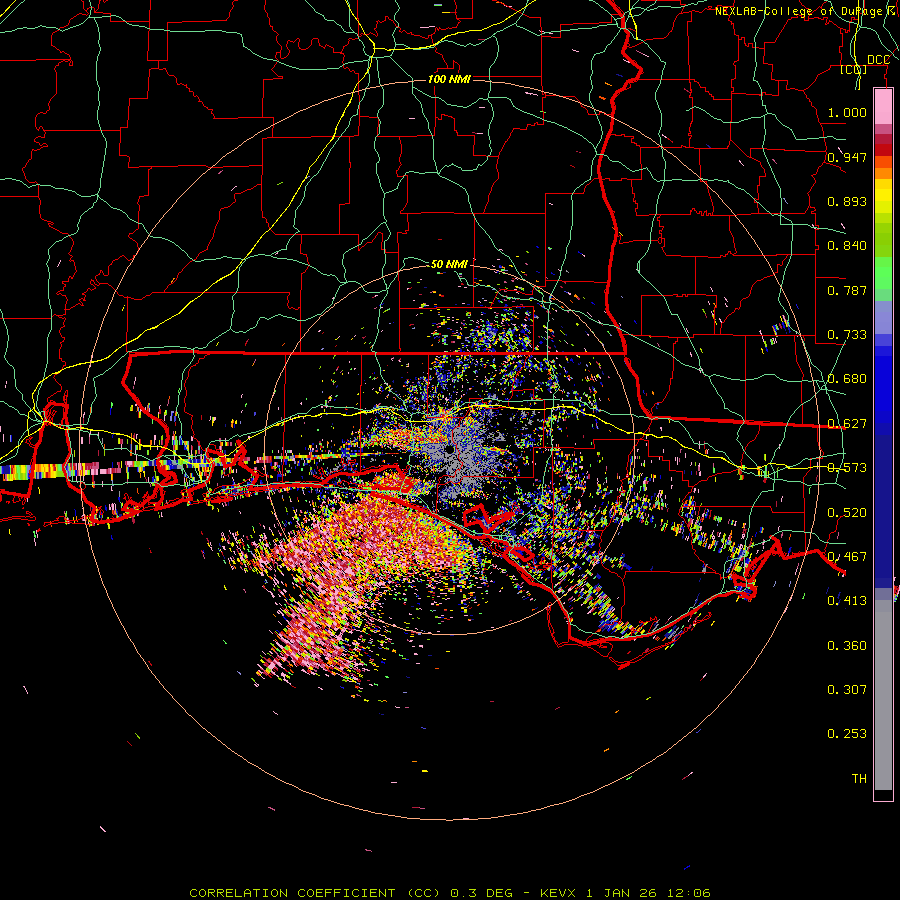Click the 0.253 value on the color scale
900x900 pixels.
[847, 734]
